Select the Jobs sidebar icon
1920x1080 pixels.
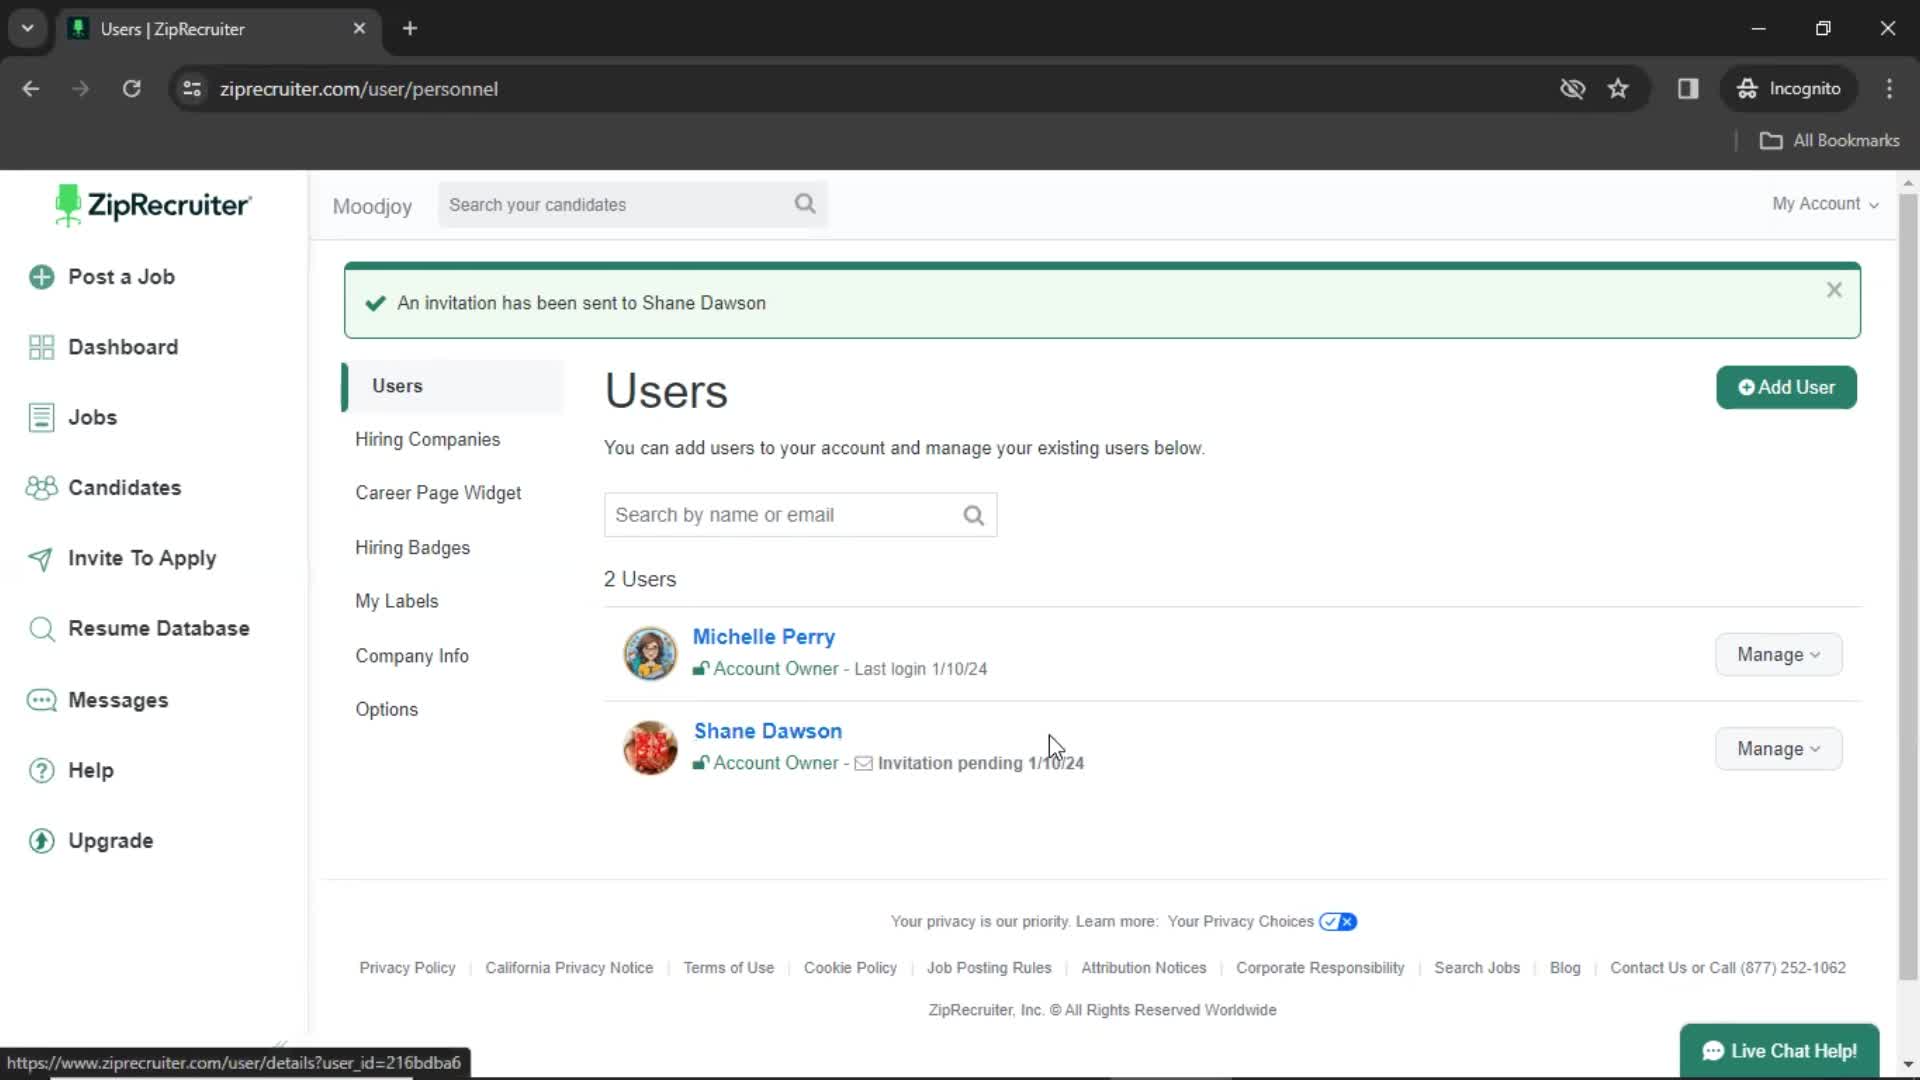[x=42, y=417]
